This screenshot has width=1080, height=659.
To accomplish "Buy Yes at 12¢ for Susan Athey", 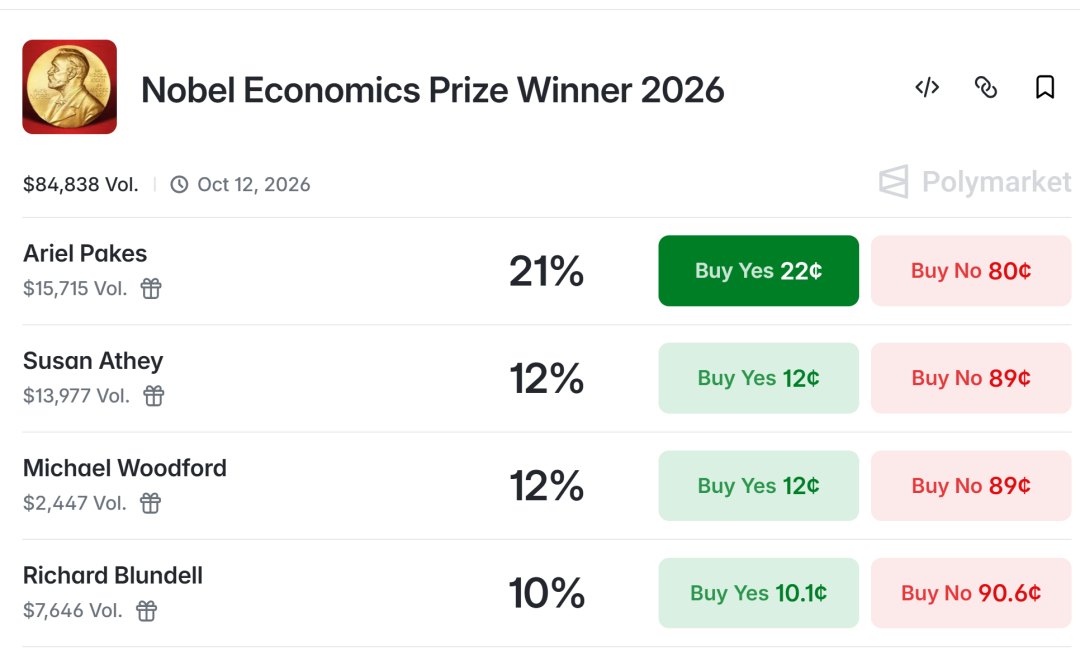I will pyautogui.click(x=758, y=378).
